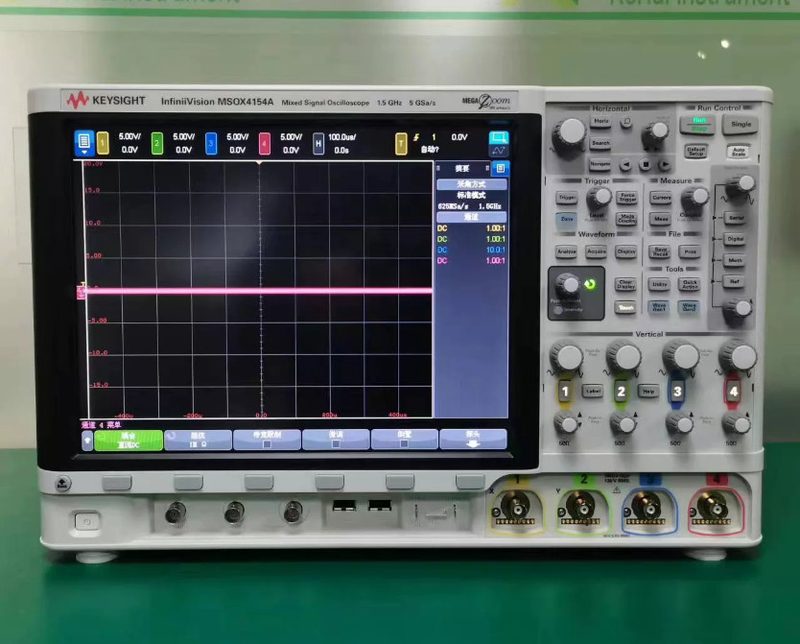
Task: Push the blue channel 3 key
Action: coord(677,391)
